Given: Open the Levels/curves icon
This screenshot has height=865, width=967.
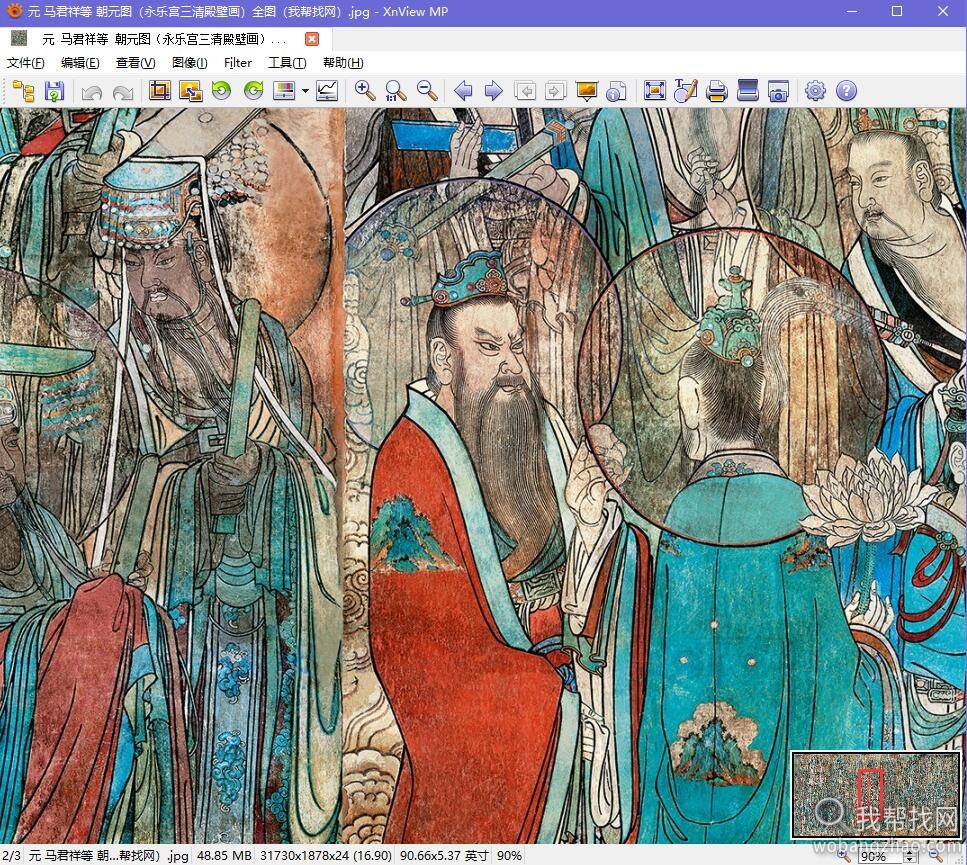Looking at the screenshot, I should (x=327, y=91).
